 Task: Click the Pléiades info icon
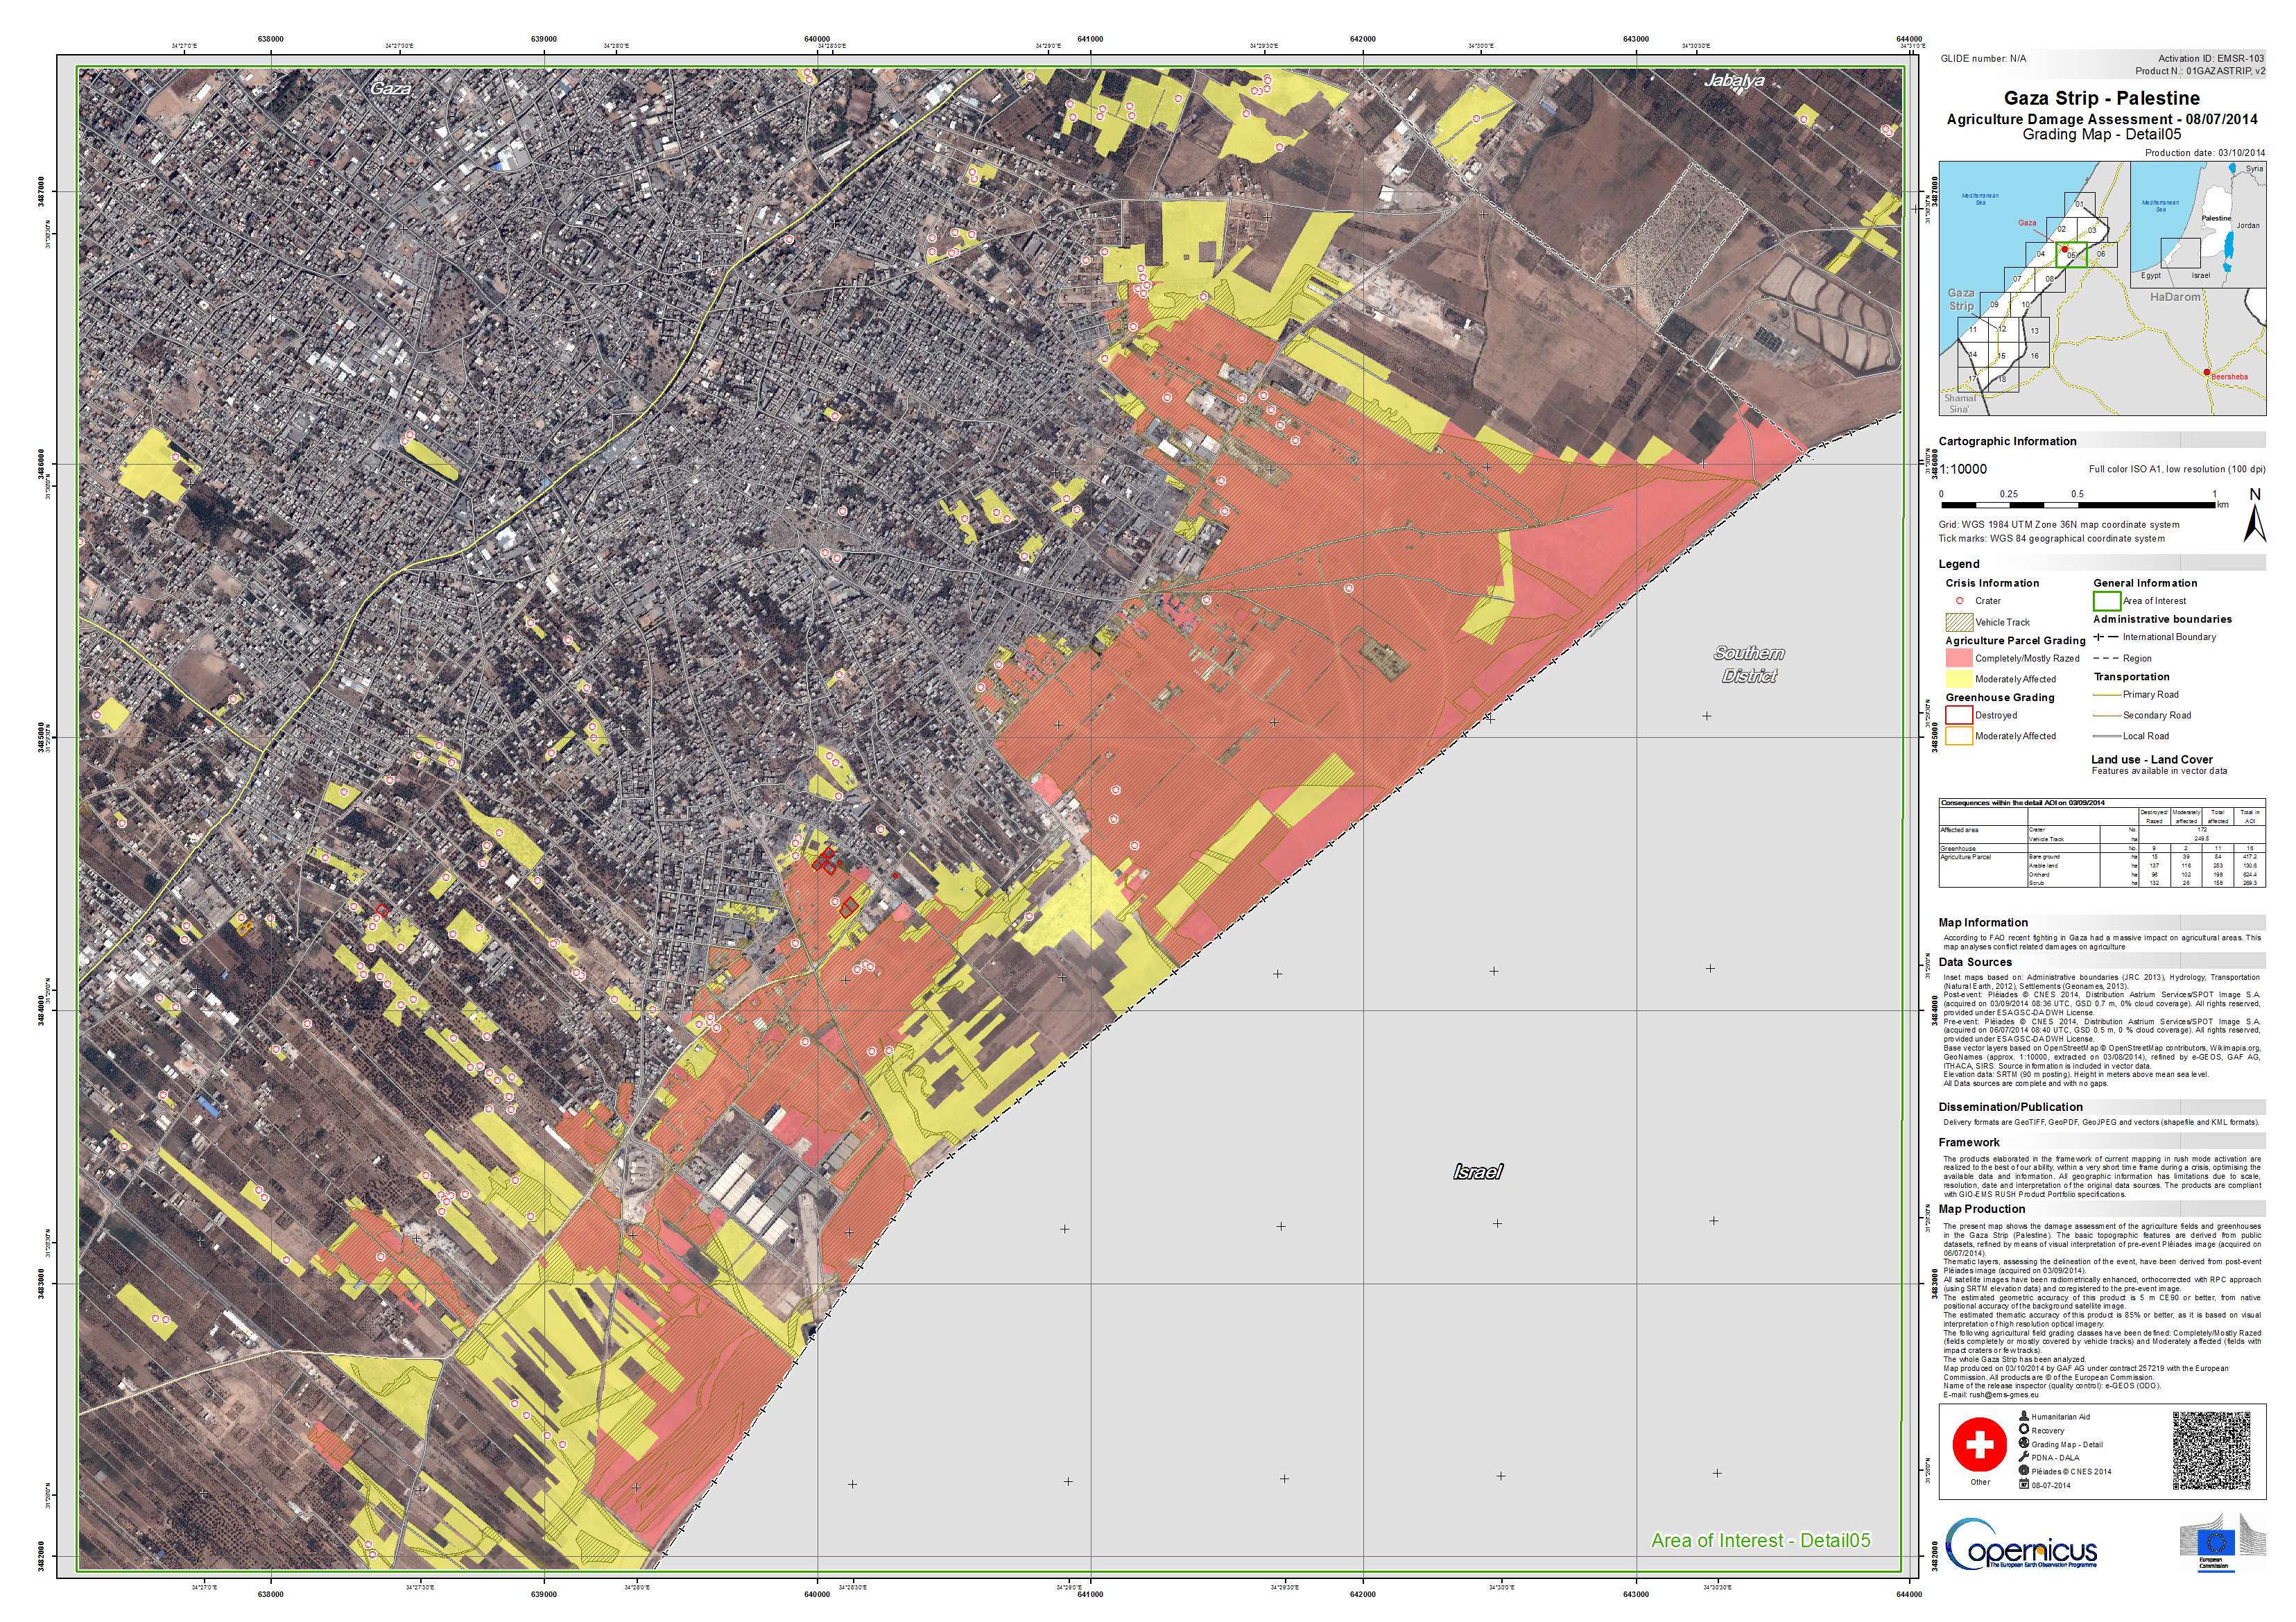2024,1471
